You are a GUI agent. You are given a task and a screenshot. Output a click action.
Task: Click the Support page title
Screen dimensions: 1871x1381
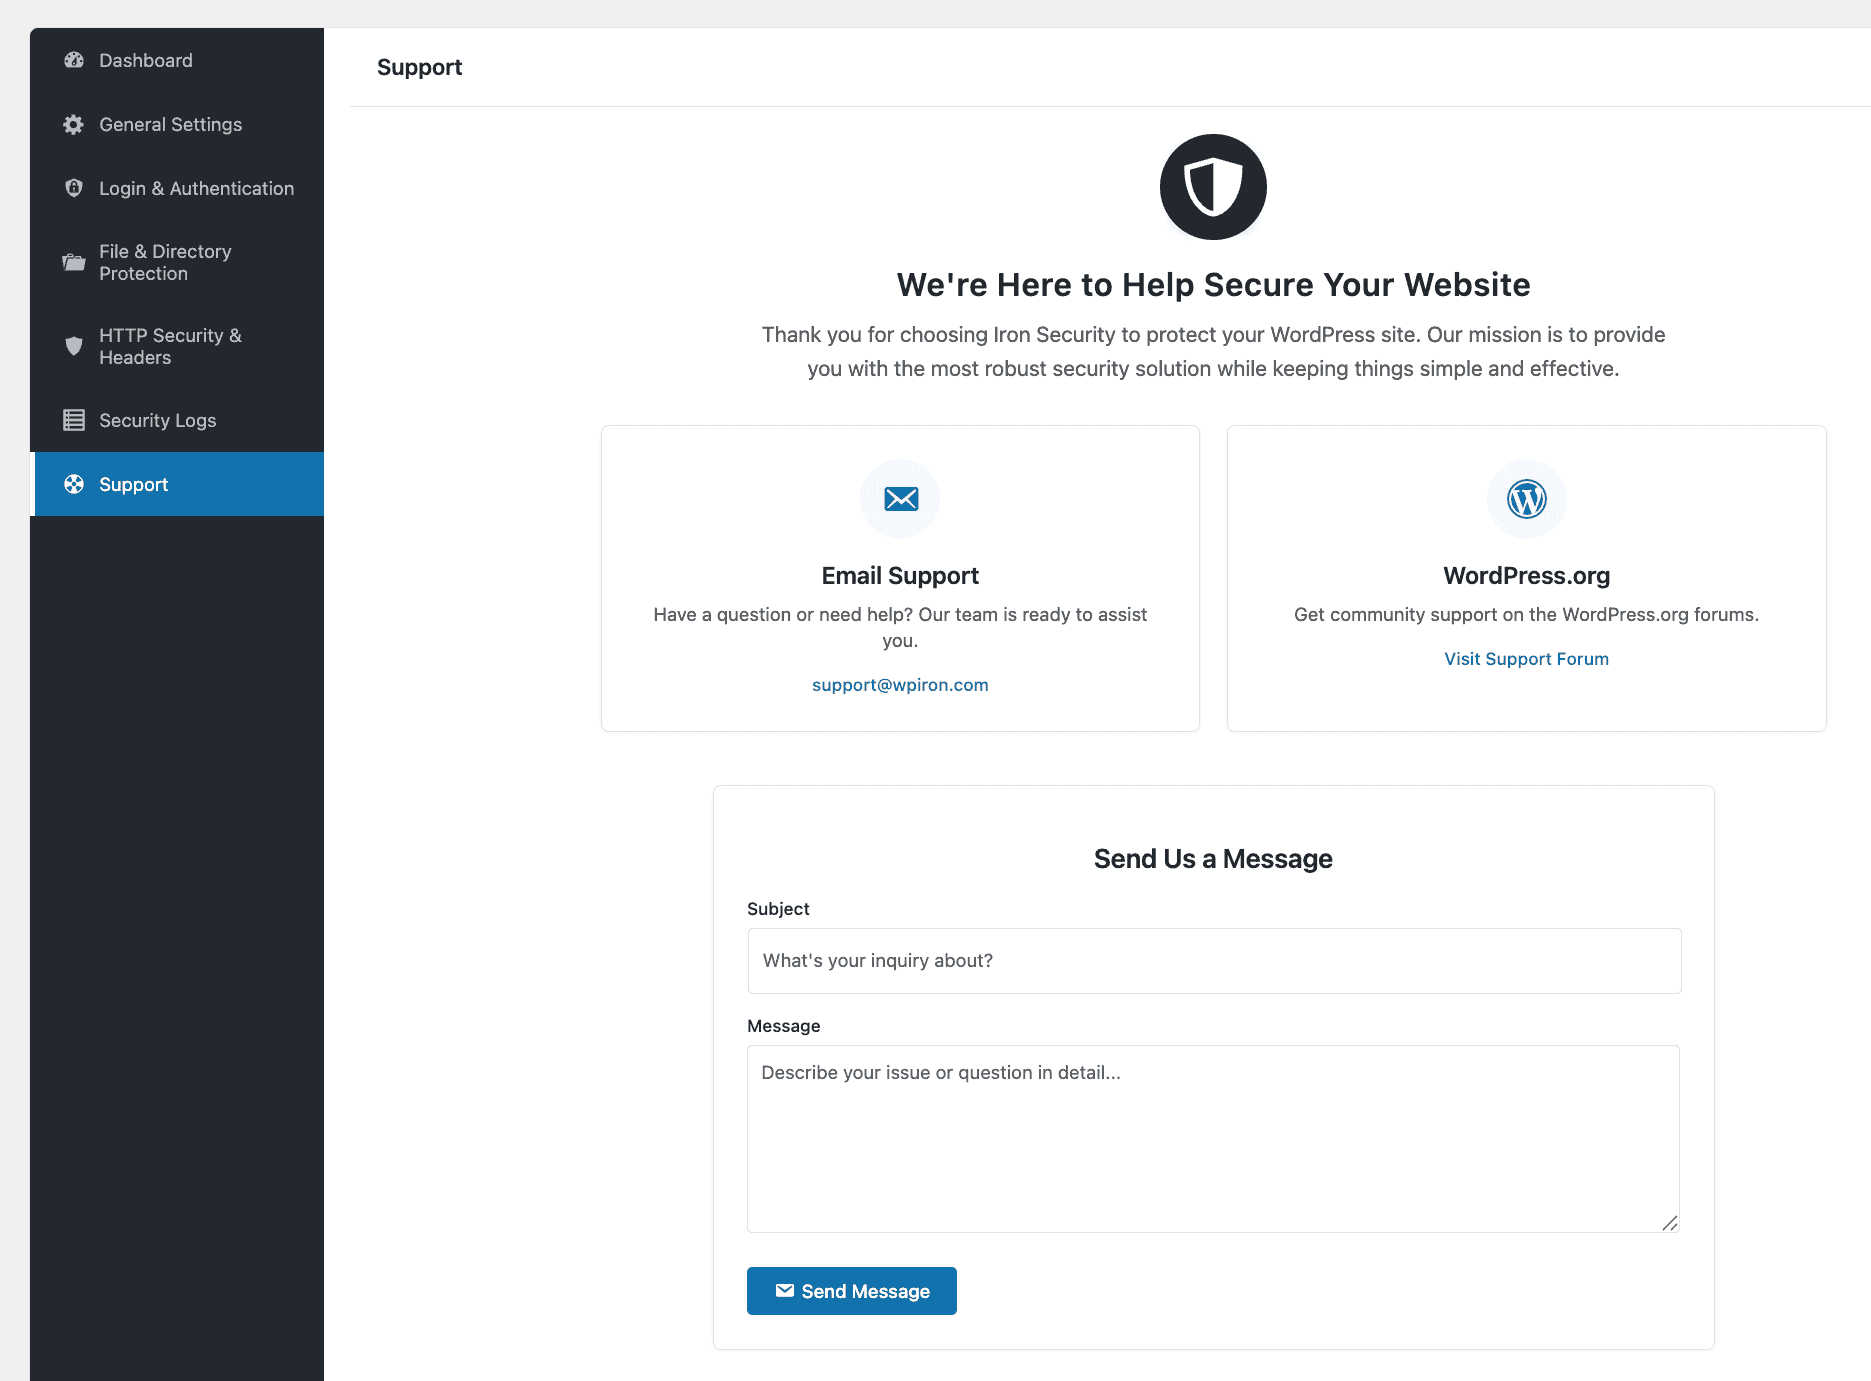(419, 67)
